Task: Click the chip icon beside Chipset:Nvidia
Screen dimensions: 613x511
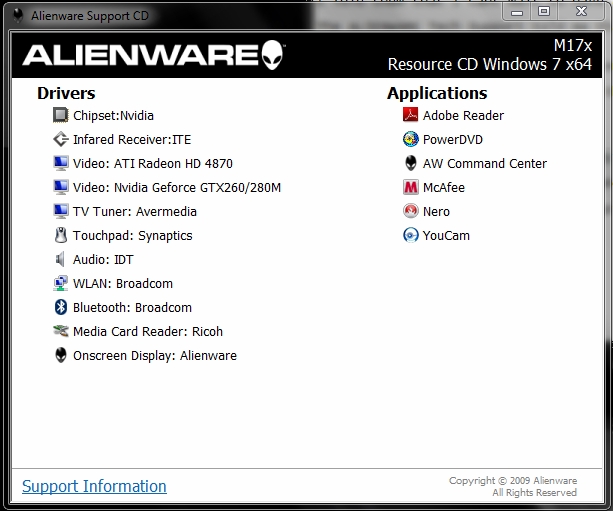Action: (x=60, y=115)
